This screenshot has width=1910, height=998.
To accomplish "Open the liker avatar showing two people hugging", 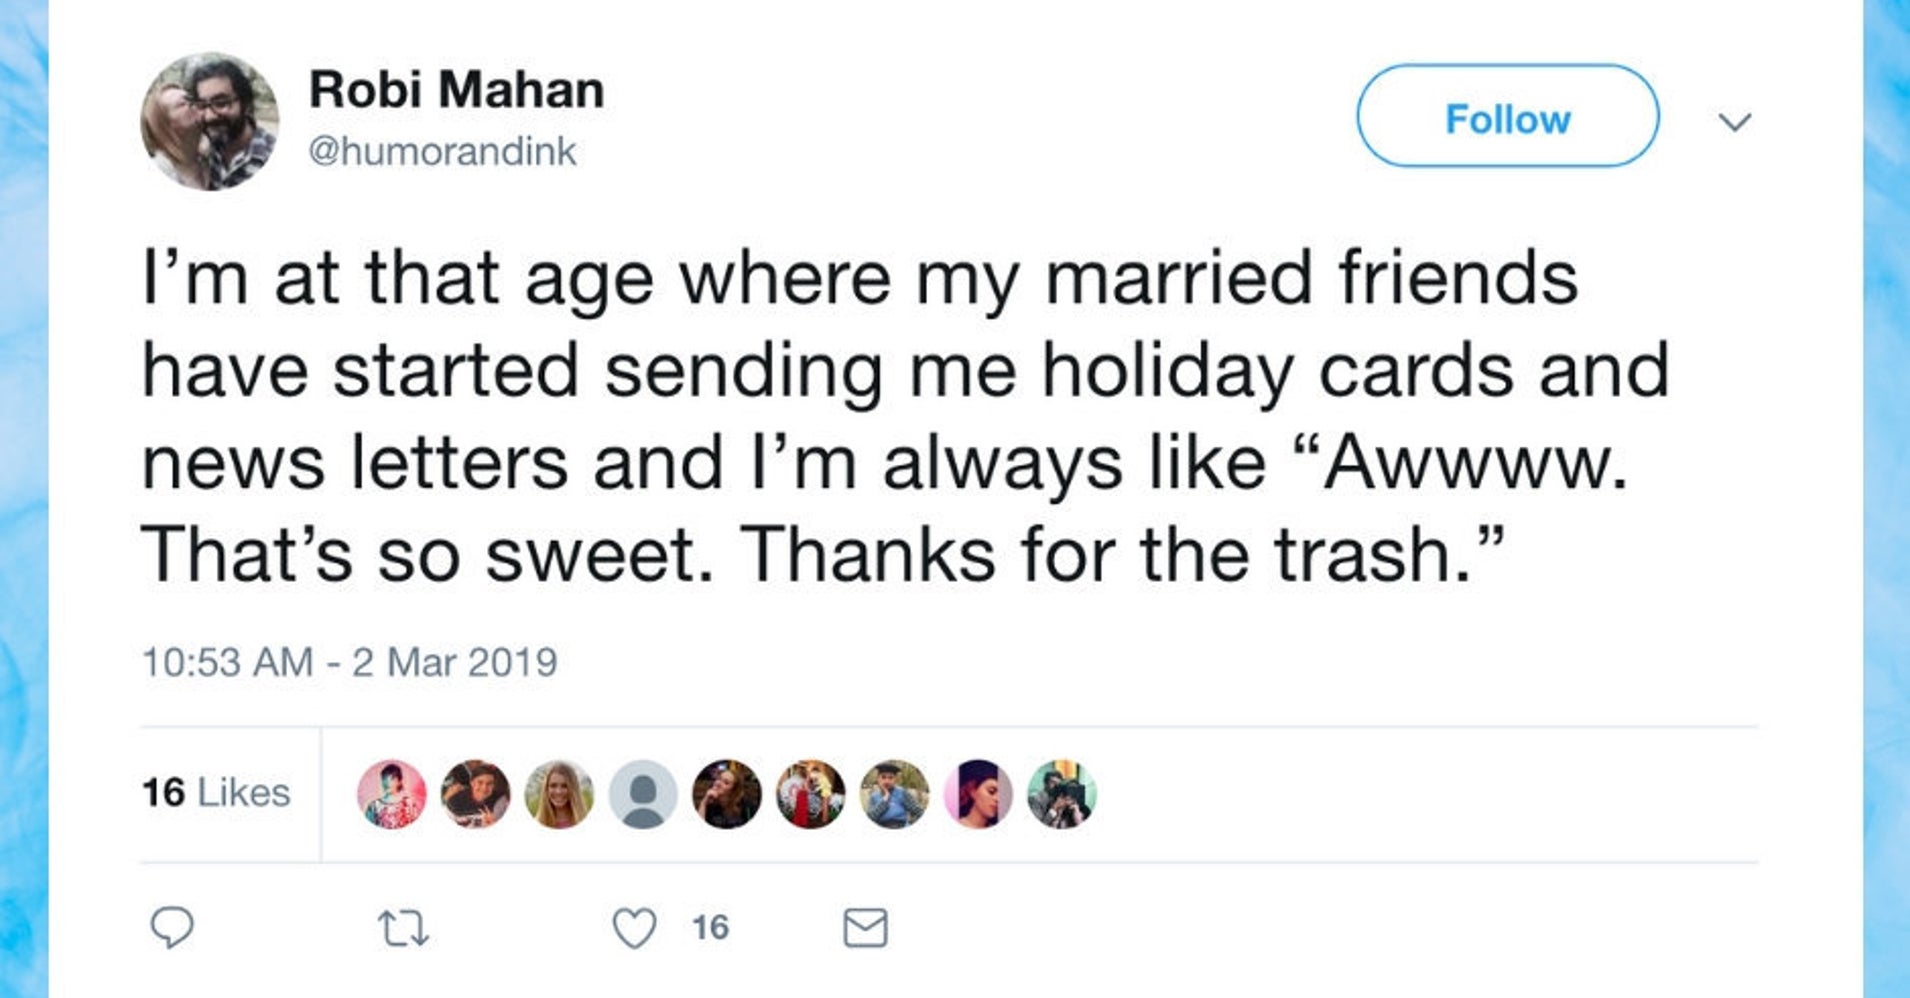I will [x=475, y=794].
